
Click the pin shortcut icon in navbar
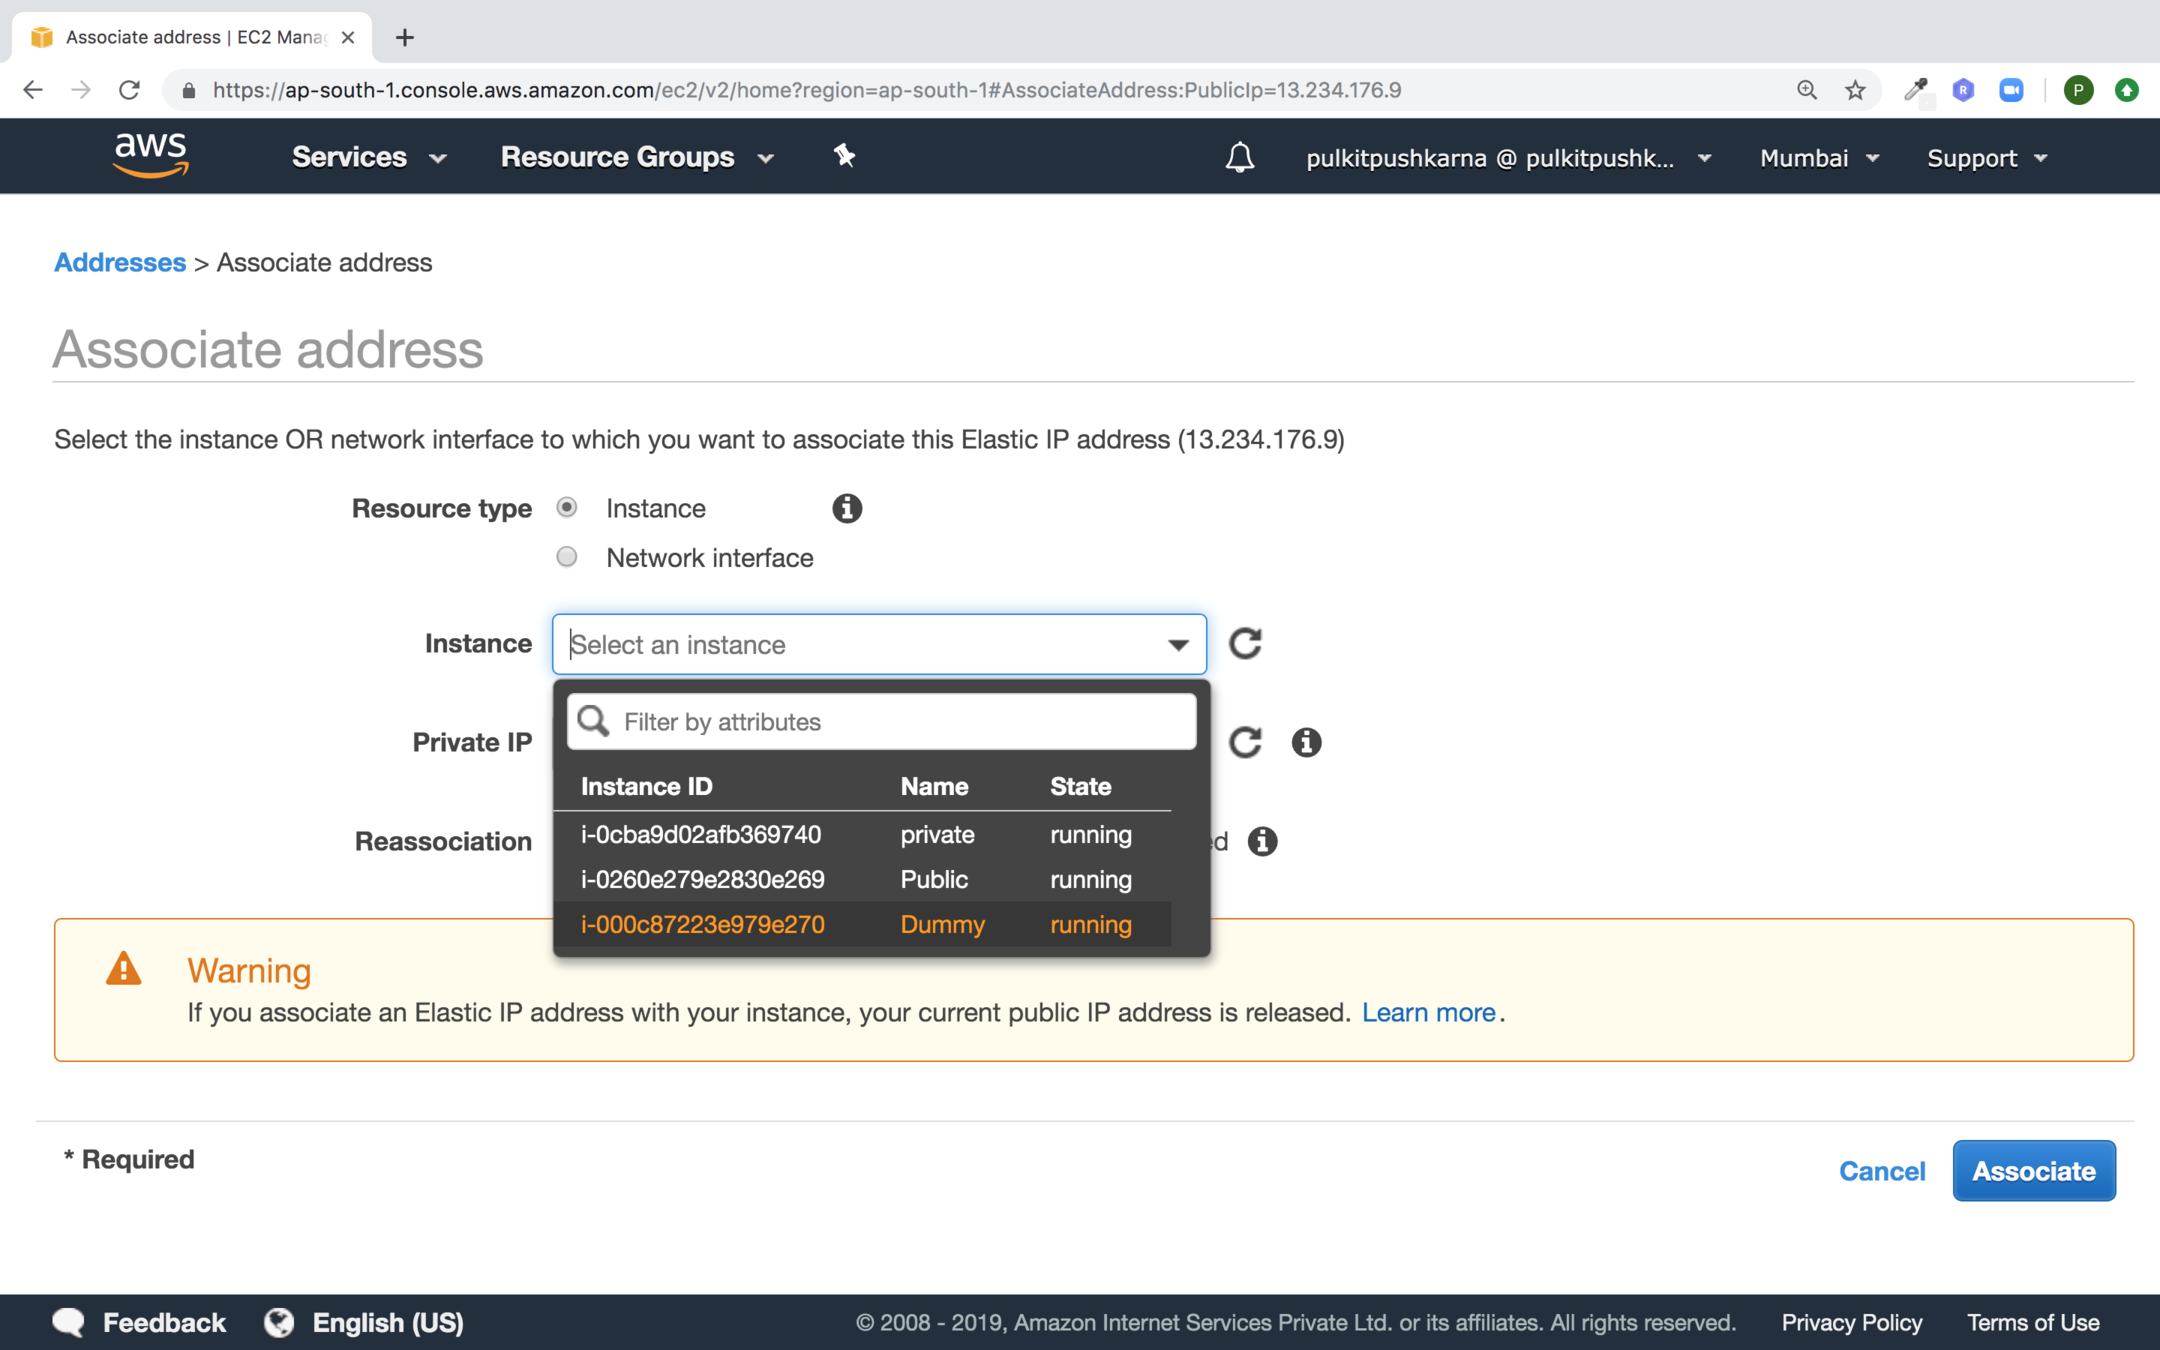tap(844, 156)
